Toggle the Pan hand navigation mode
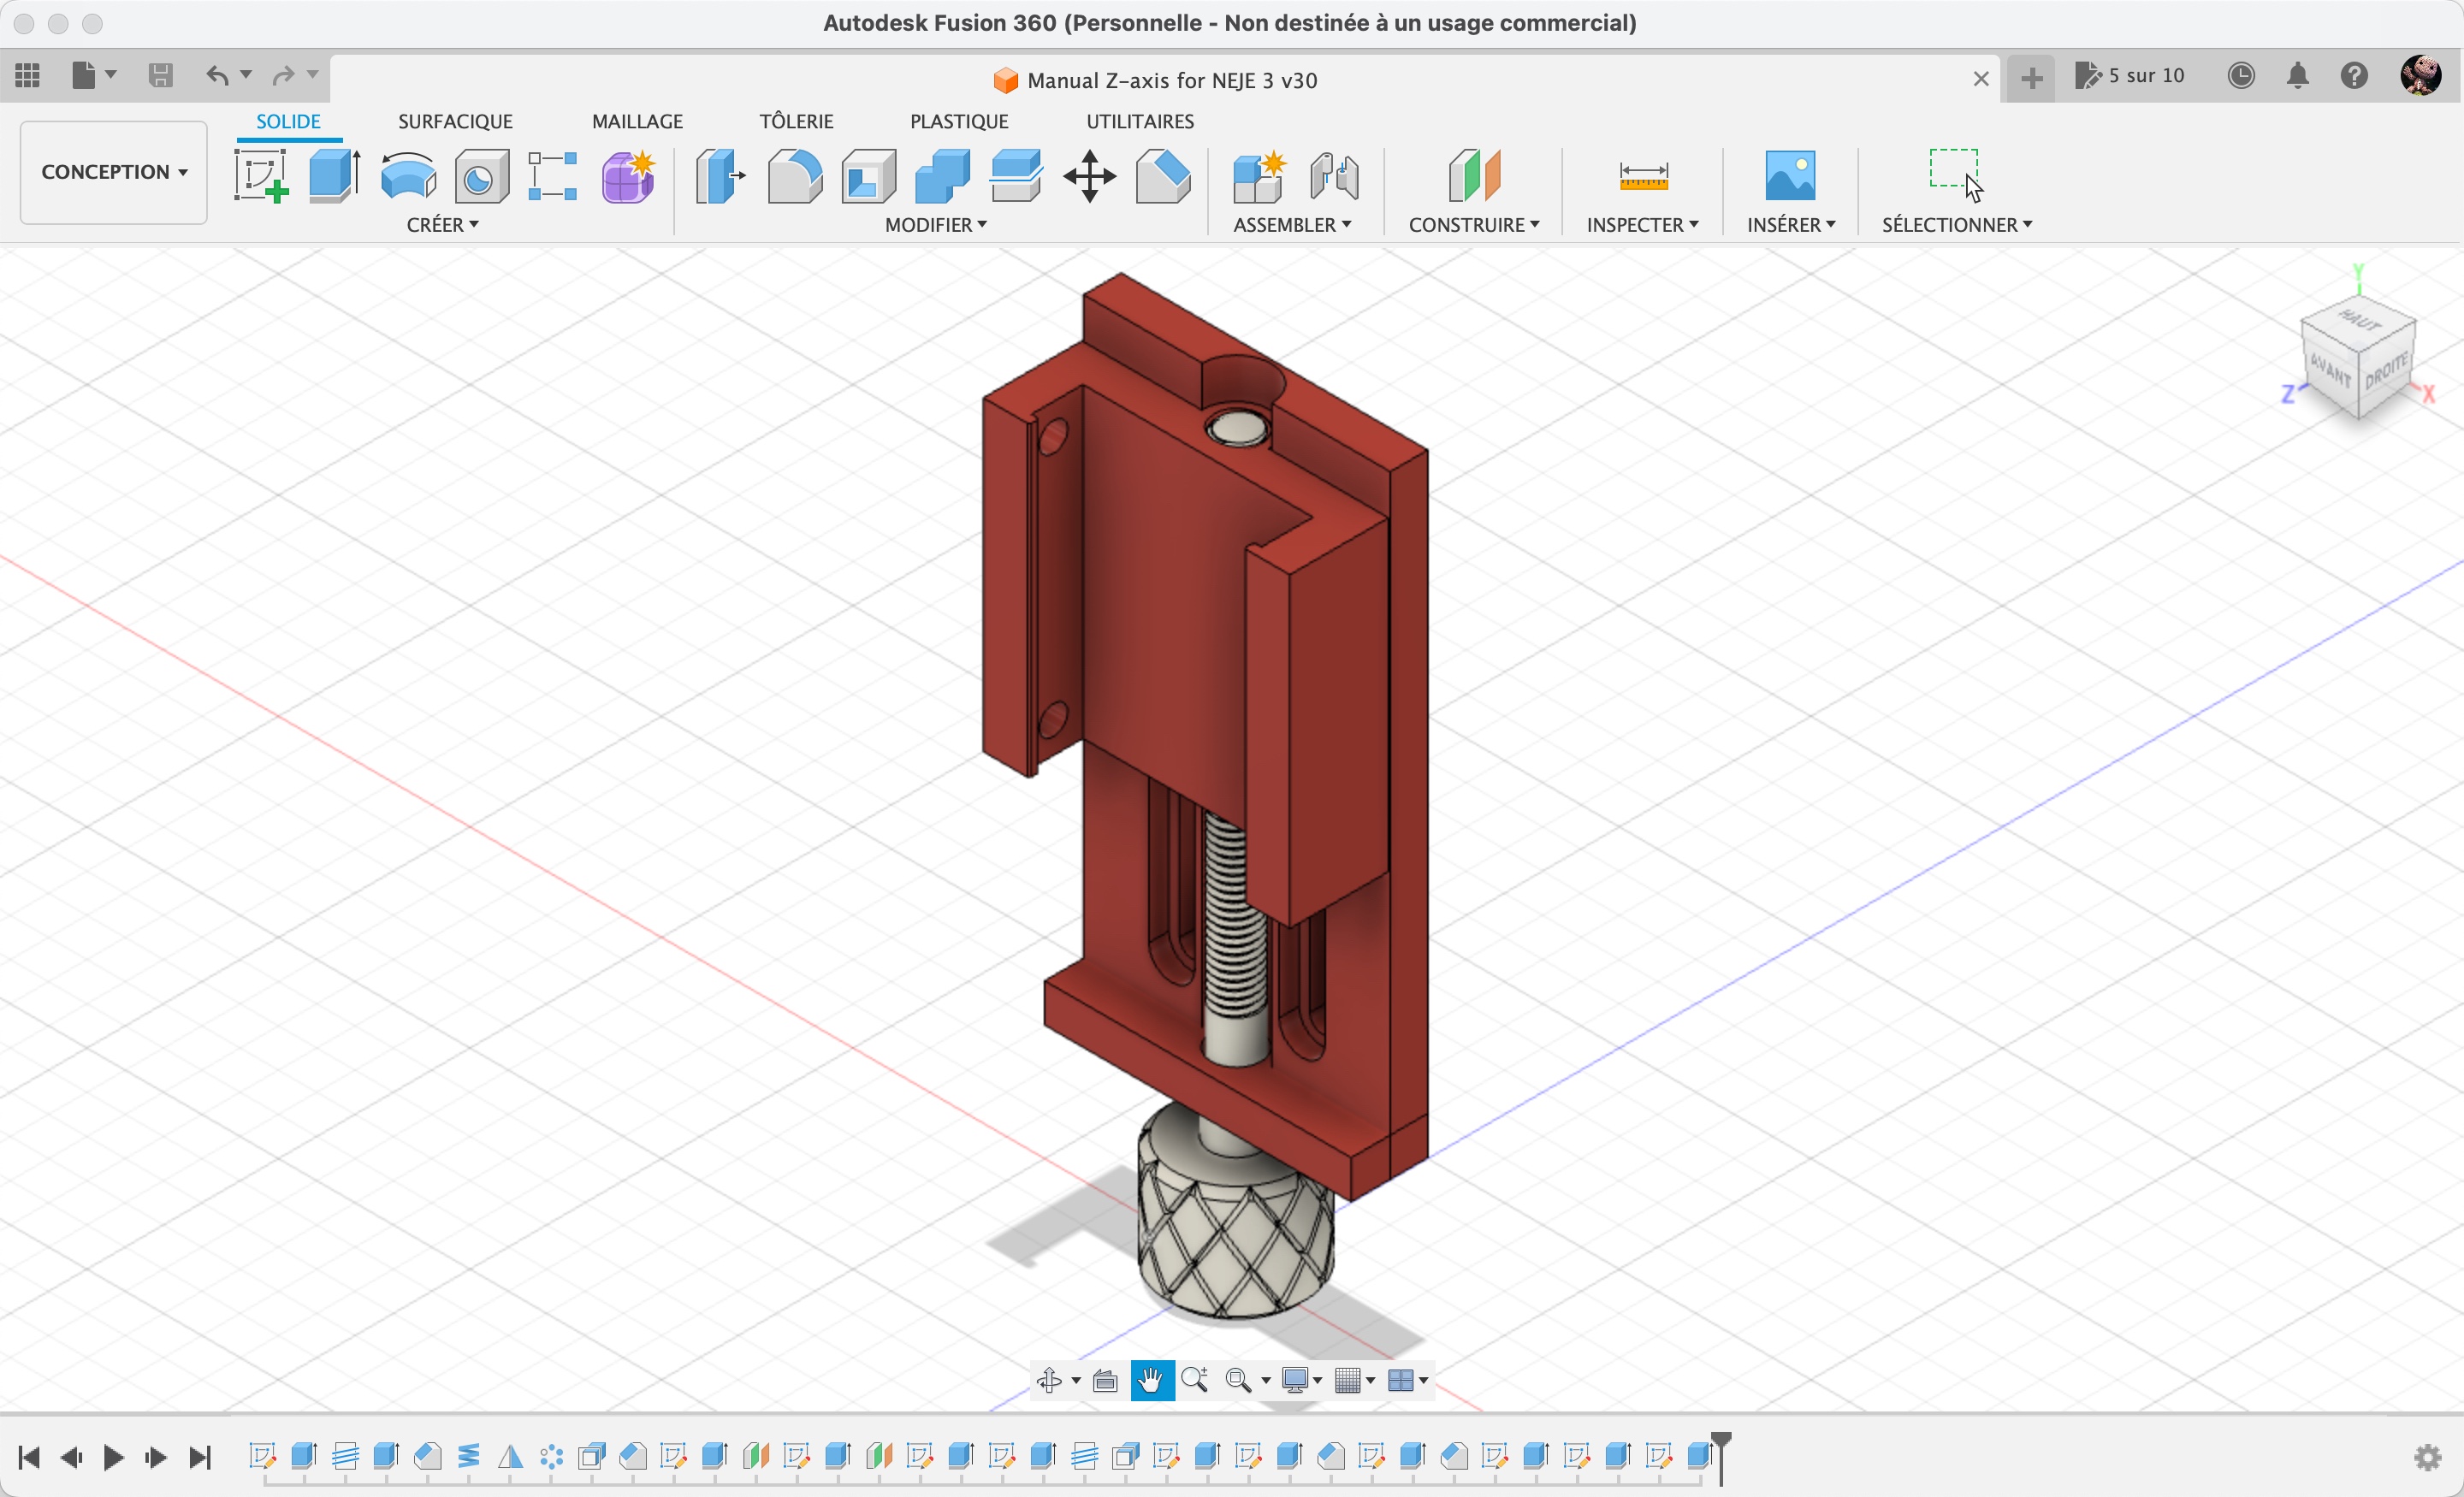2464x1497 pixels. click(1151, 1381)
